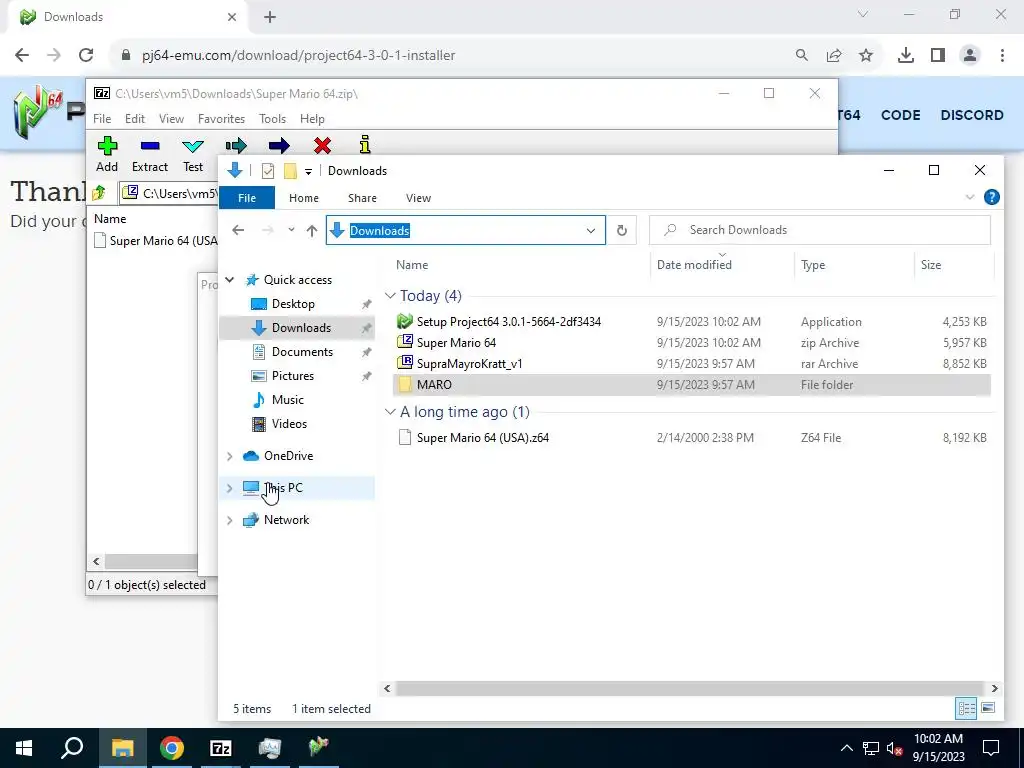Click the Chrome reload button
The width and height of the screenshot is (1024, 768).
[x=86, y=56]
